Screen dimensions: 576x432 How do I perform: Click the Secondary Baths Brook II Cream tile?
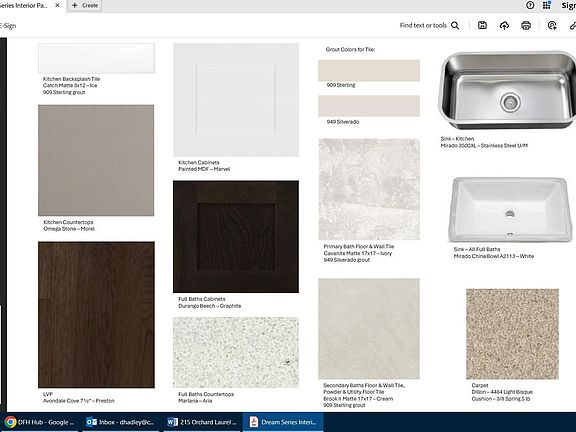[369, 329]
